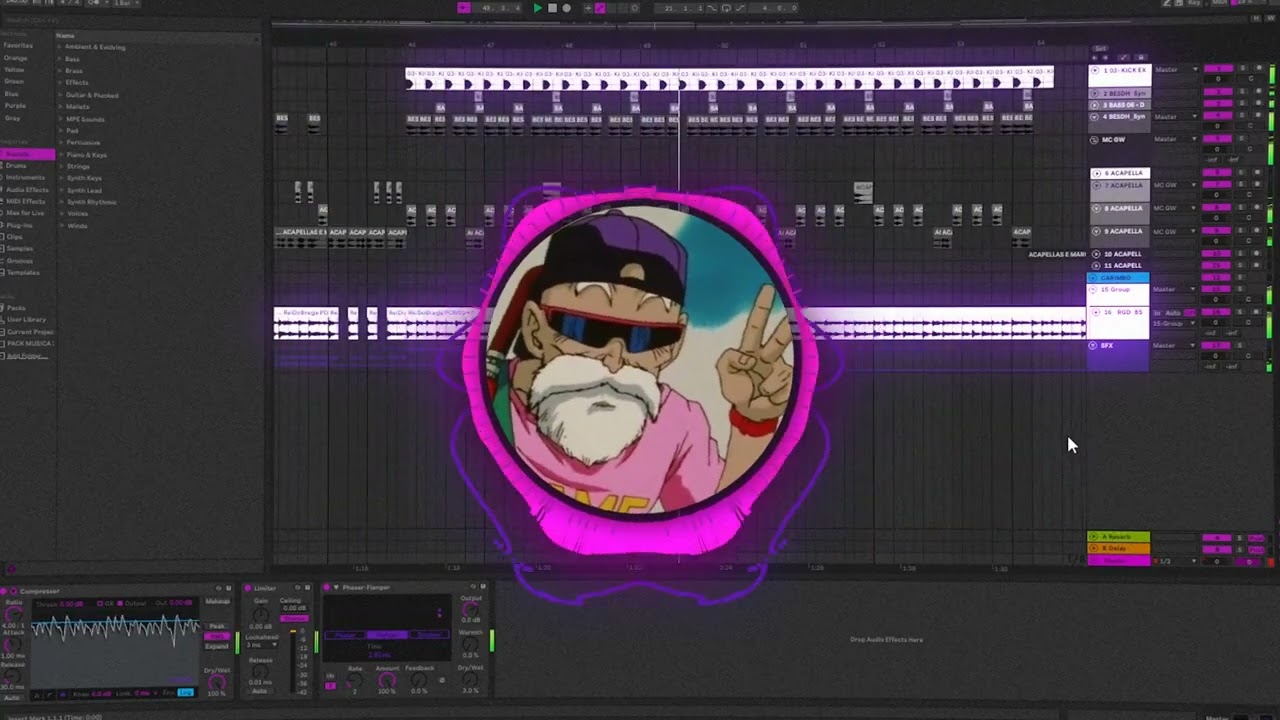Open Compressor hot-swap preset icon
Viewport: 1280px width, 720px height.
point(218,588)
